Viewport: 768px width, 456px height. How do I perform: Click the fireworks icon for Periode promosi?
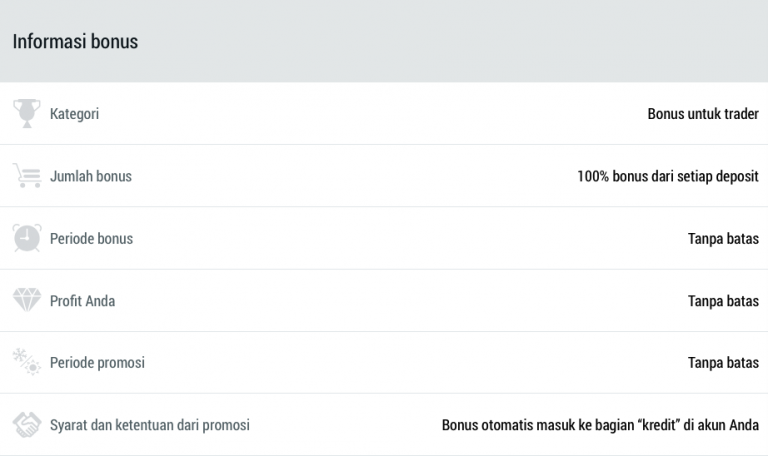26,362
